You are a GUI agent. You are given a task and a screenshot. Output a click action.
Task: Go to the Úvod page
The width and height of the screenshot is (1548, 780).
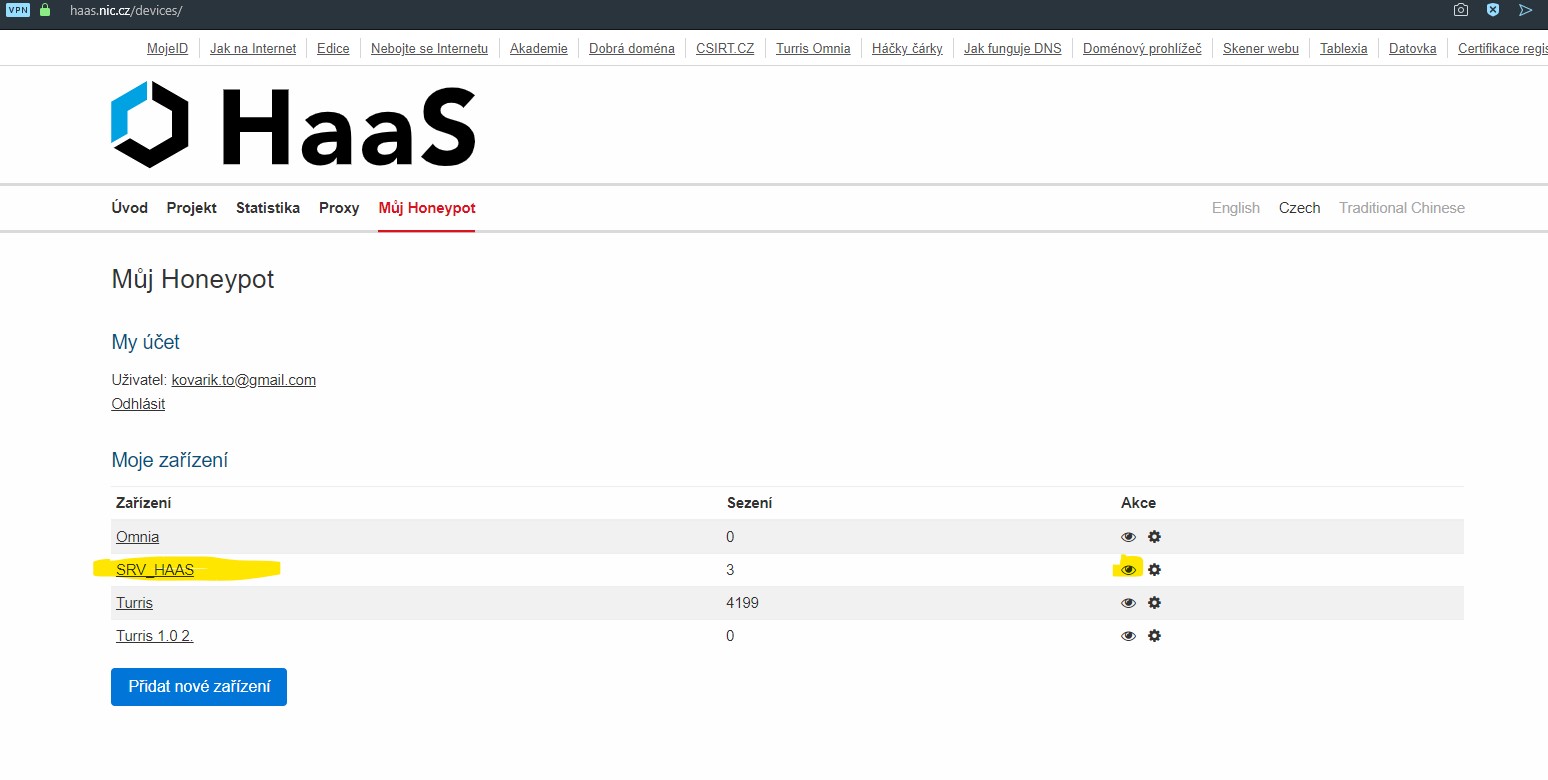(x=129, y=208)
